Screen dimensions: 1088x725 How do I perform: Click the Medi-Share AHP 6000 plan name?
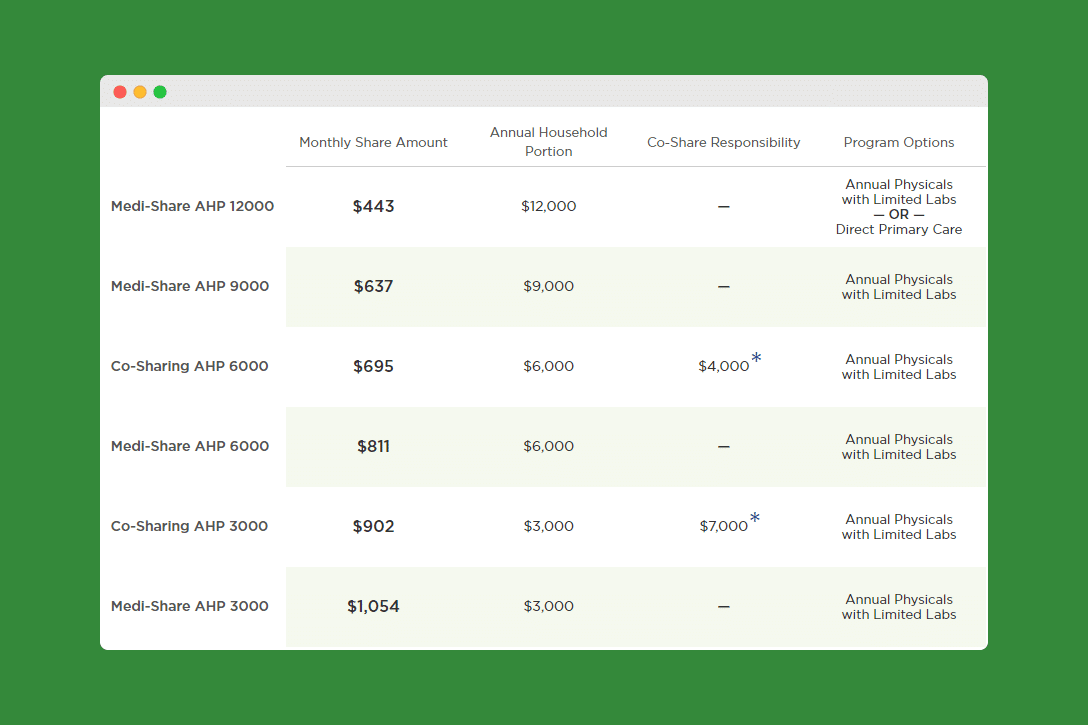pos(190,446)
